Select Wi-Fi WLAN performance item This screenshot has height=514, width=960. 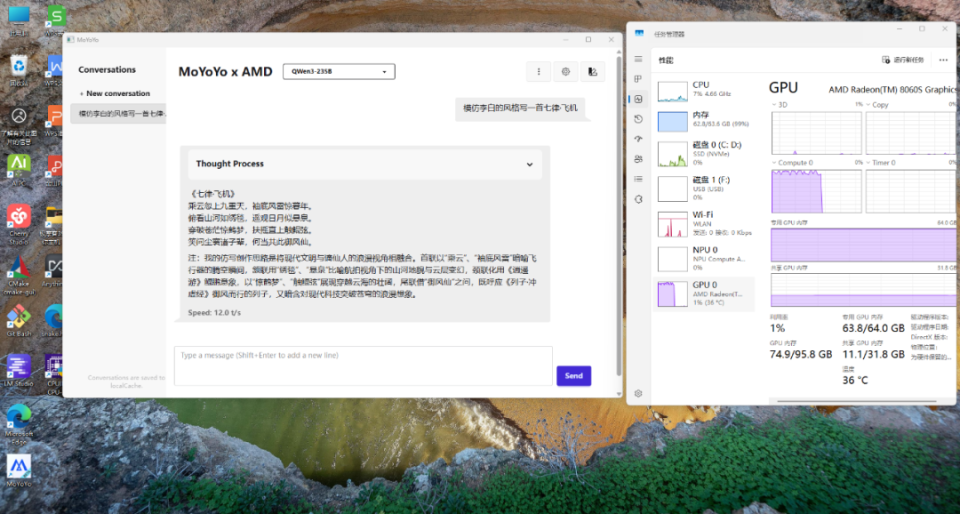pyautogui.click(x=704, y=223)
